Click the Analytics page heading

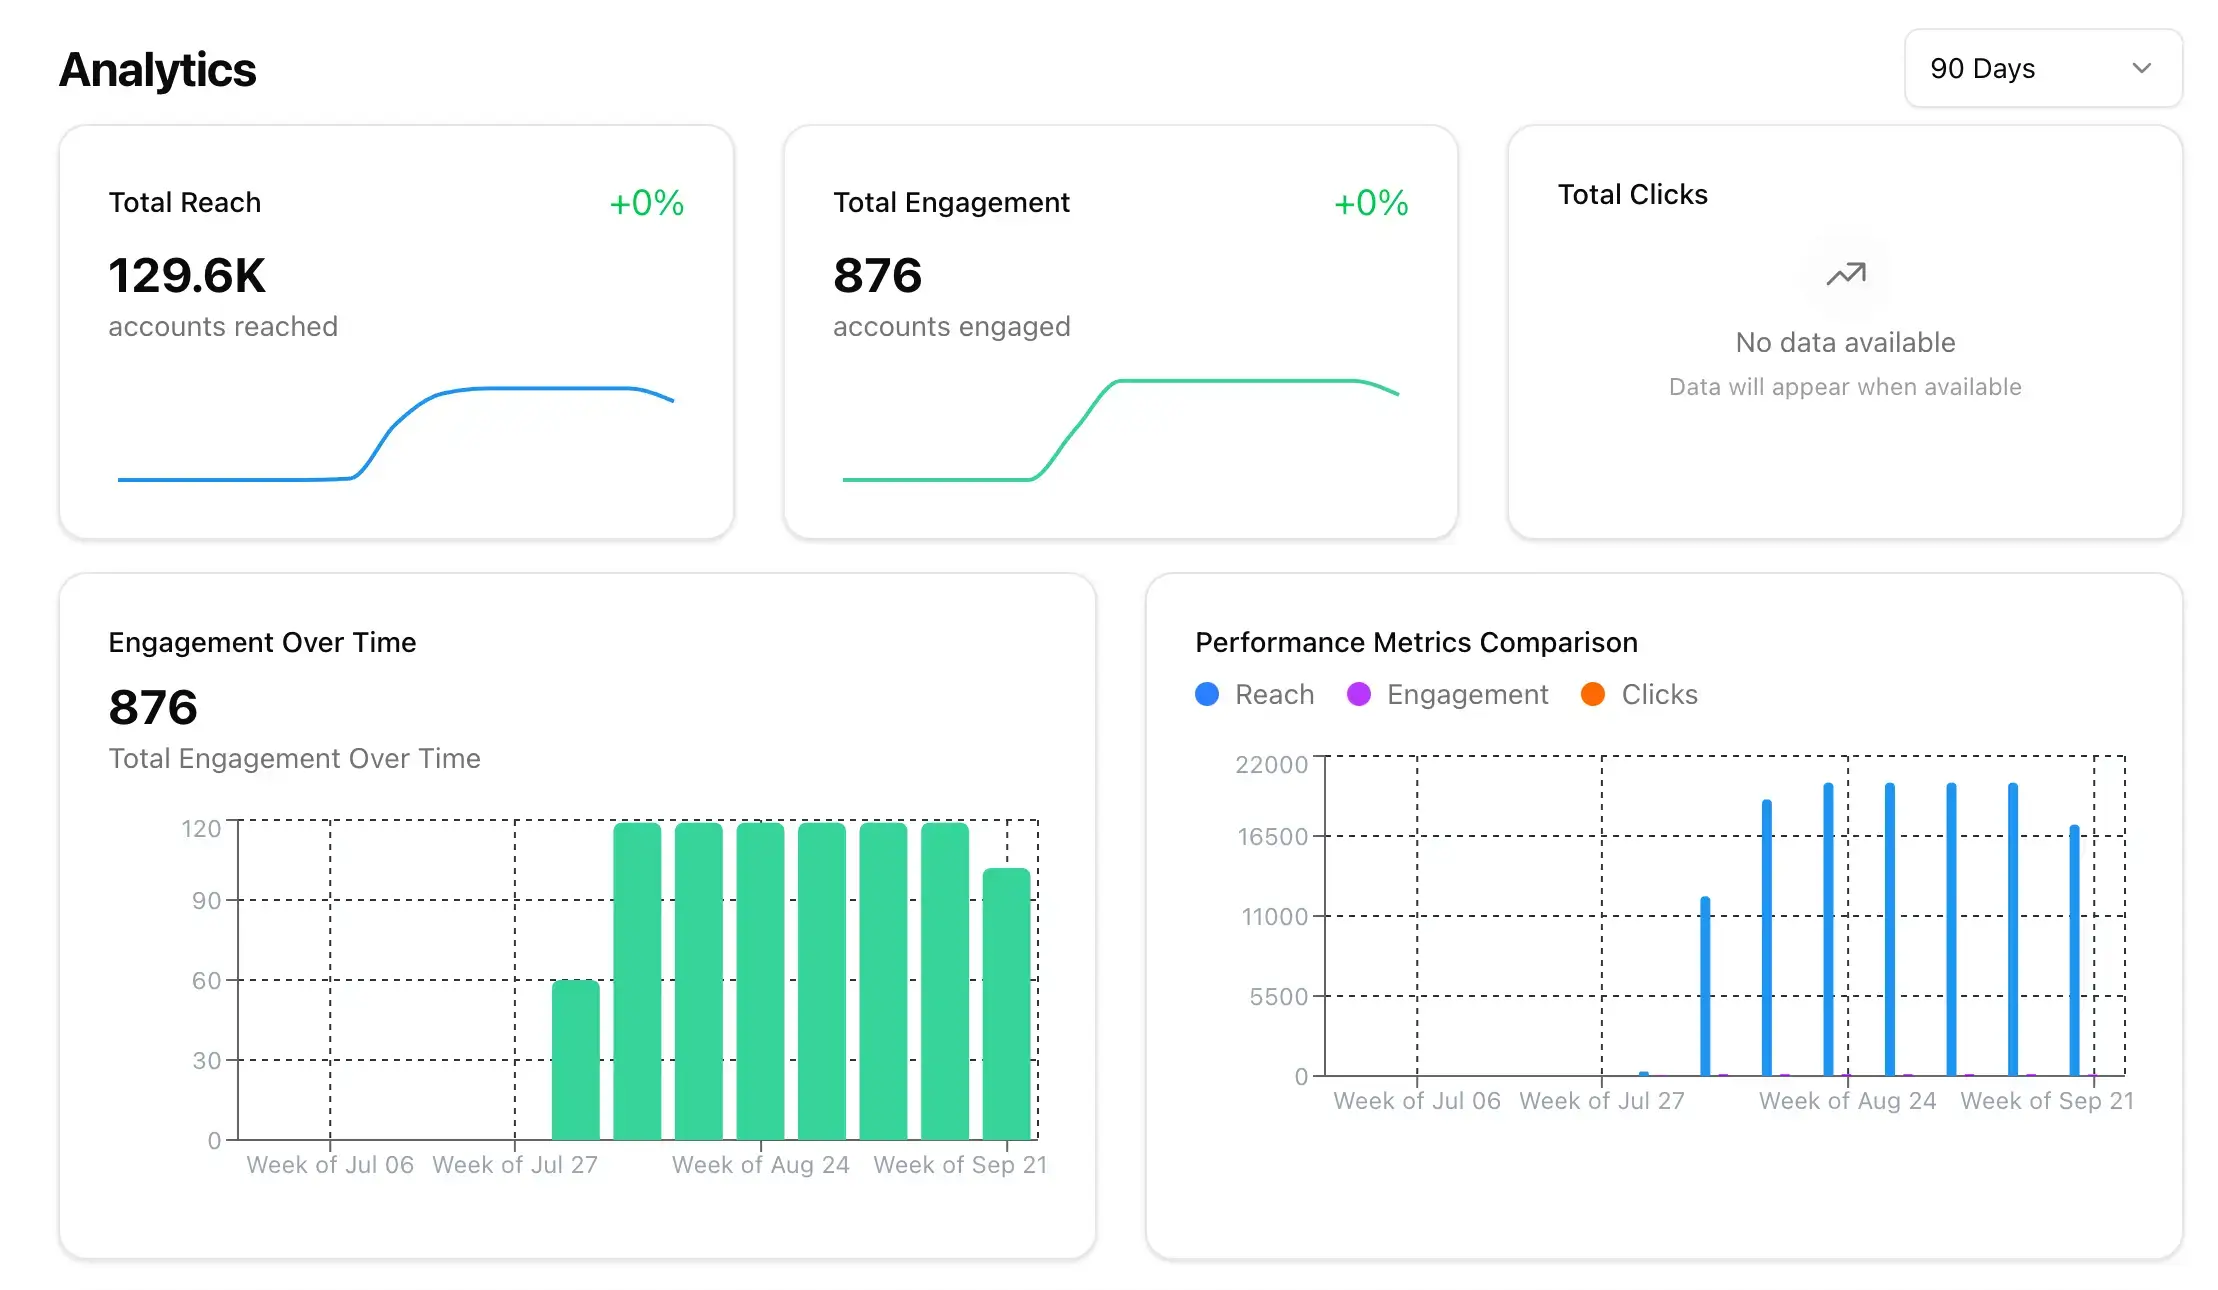point(158,68)
